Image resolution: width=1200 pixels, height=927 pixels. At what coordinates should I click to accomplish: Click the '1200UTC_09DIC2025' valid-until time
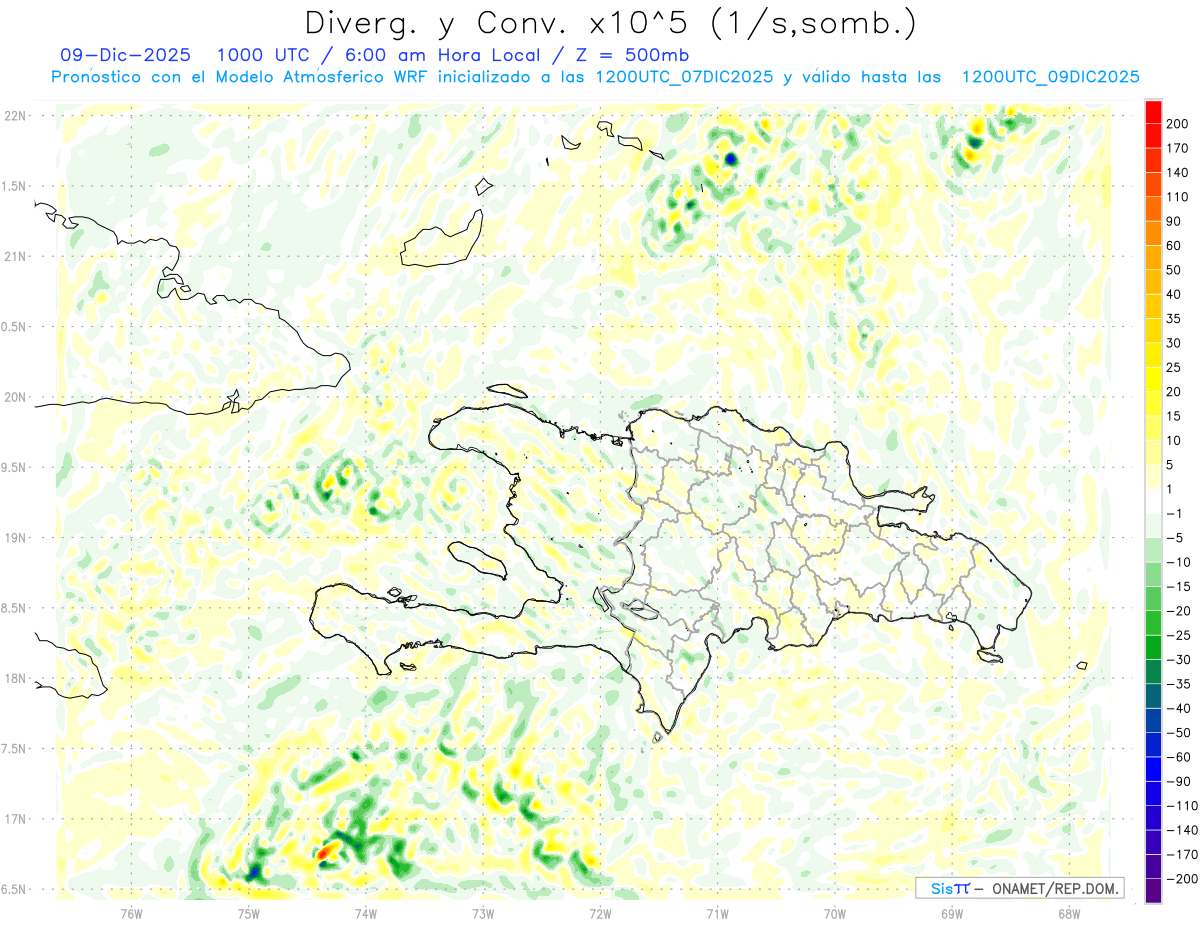(1050, 77)
